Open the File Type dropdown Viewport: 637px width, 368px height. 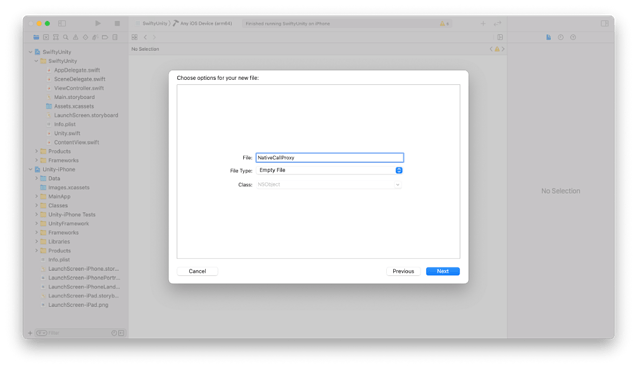click(x=329, y=170)
